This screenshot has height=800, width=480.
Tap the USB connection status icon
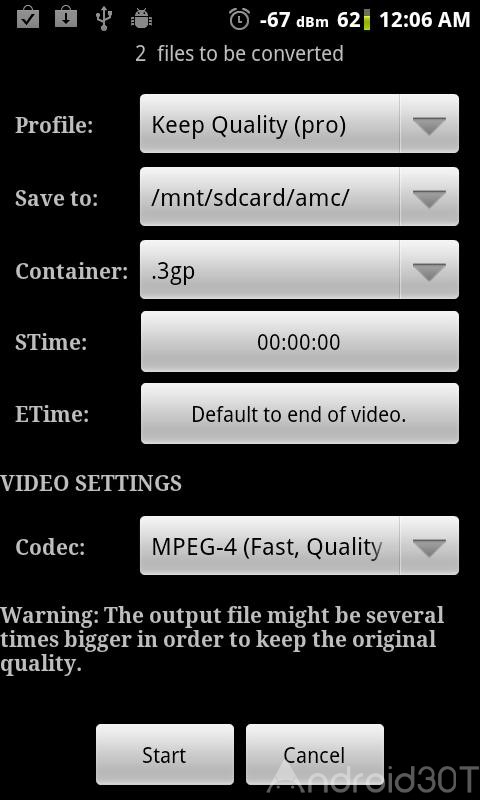coord(104,19)
